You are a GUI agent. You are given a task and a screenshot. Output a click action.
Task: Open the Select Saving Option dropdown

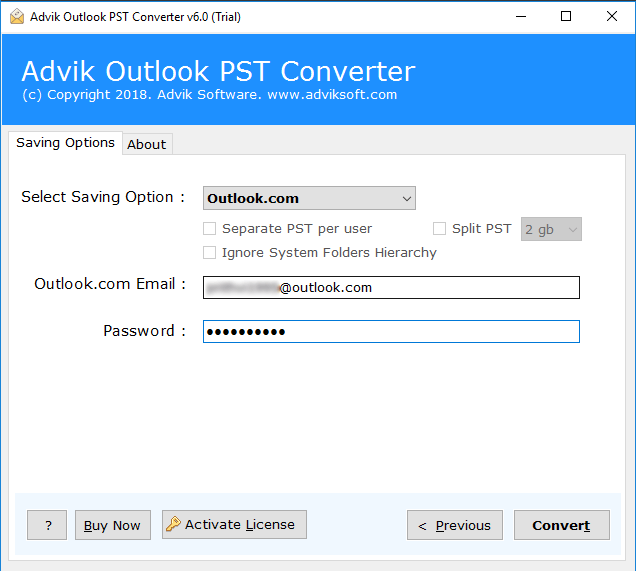coord(309,198)
